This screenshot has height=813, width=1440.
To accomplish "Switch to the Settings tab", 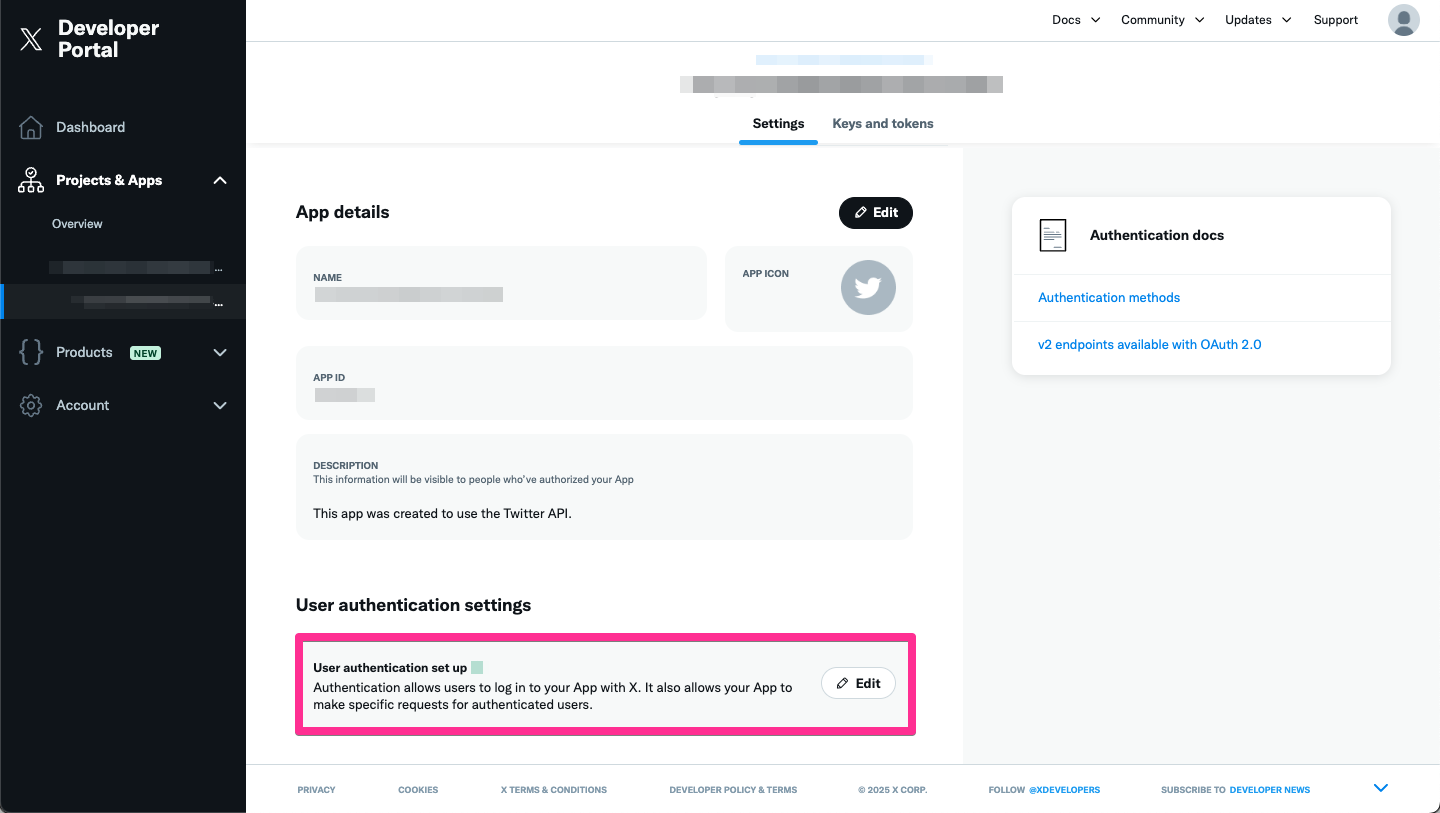I will (x=778, y=124).
